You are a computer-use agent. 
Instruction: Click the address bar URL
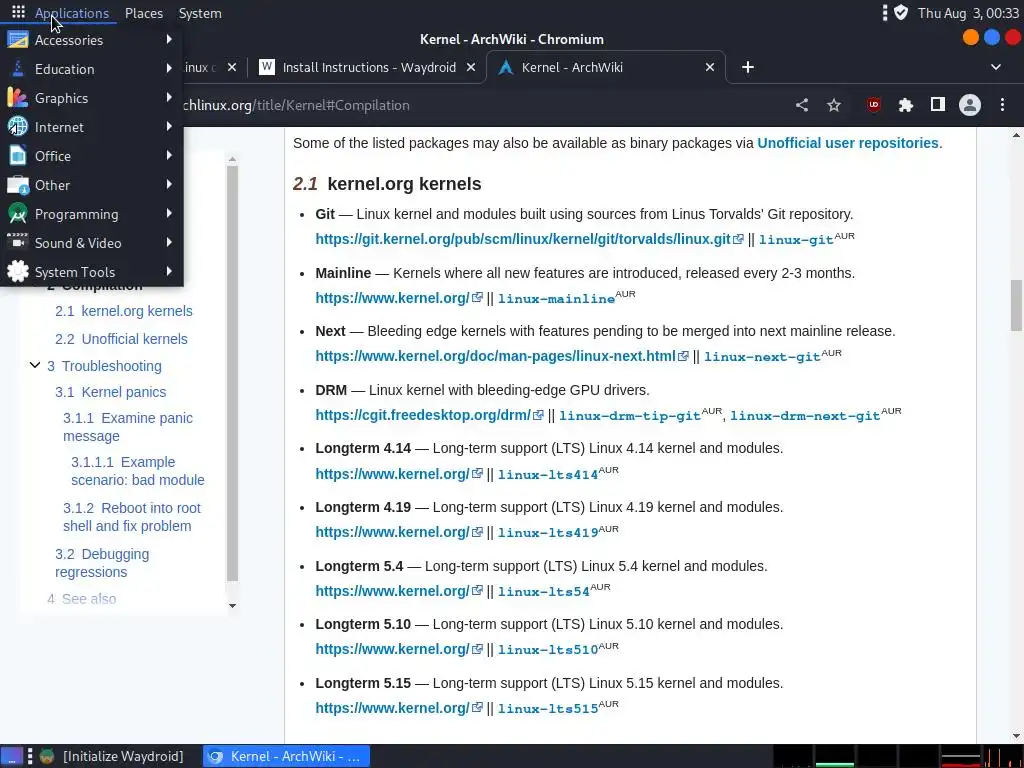tap(296, 105)
